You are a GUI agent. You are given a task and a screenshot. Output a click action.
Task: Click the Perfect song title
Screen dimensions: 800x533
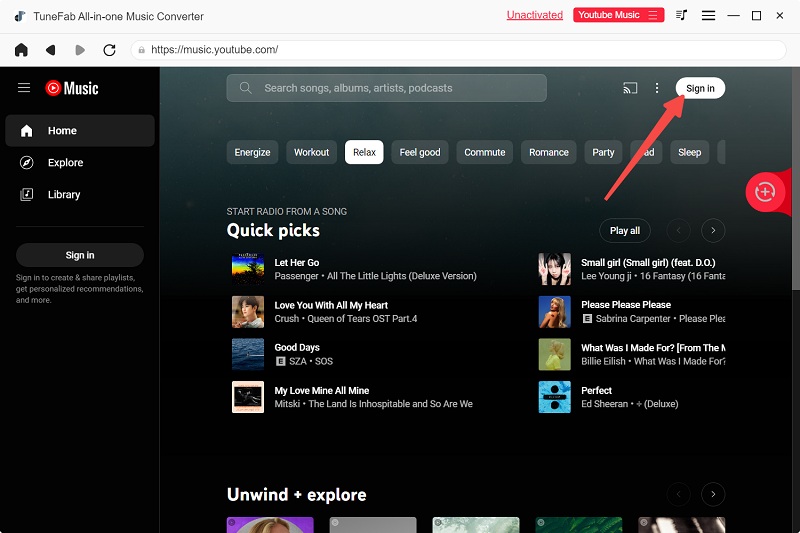(x=596, y=391)
